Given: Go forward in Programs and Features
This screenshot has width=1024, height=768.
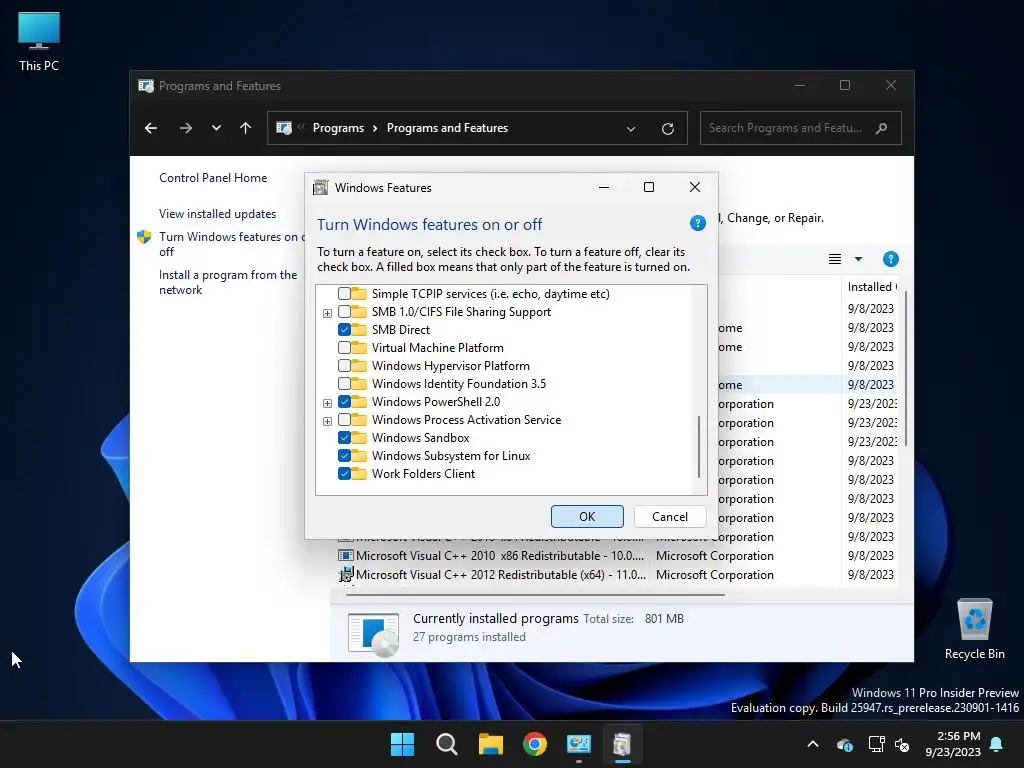Looking at the screenshot, I should [x=185, y=128].
